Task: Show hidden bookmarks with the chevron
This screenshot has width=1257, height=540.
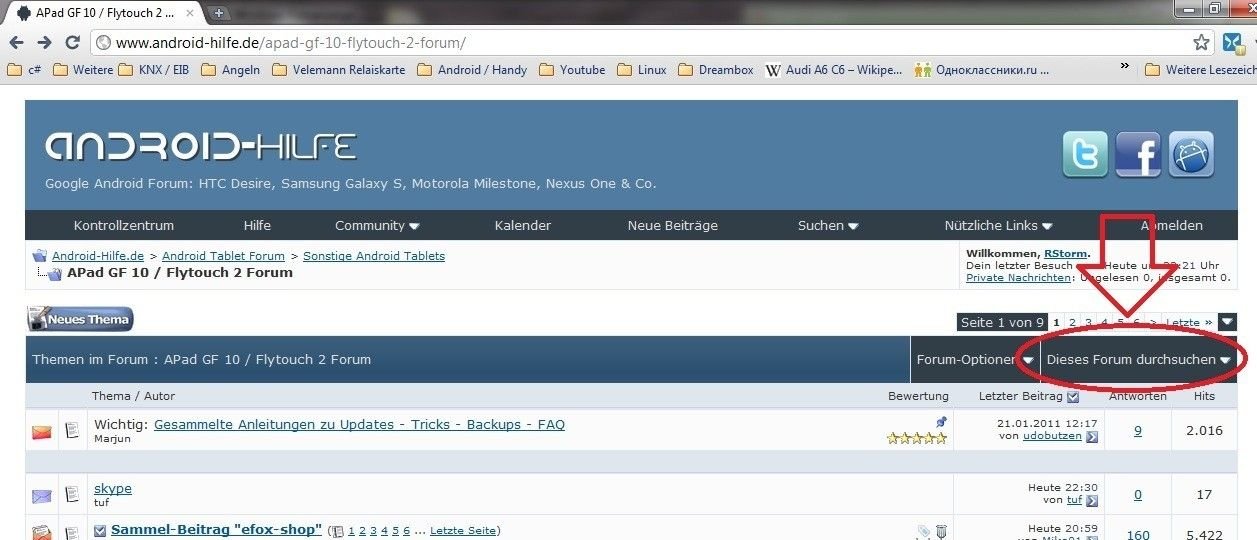Action: coord(1124,66)
